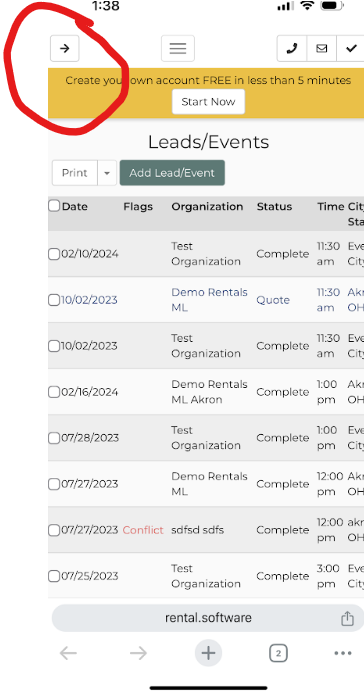Open browser more options ellipsis
The height and width of the screenshot is (693, 364).
tap(343, 653)
